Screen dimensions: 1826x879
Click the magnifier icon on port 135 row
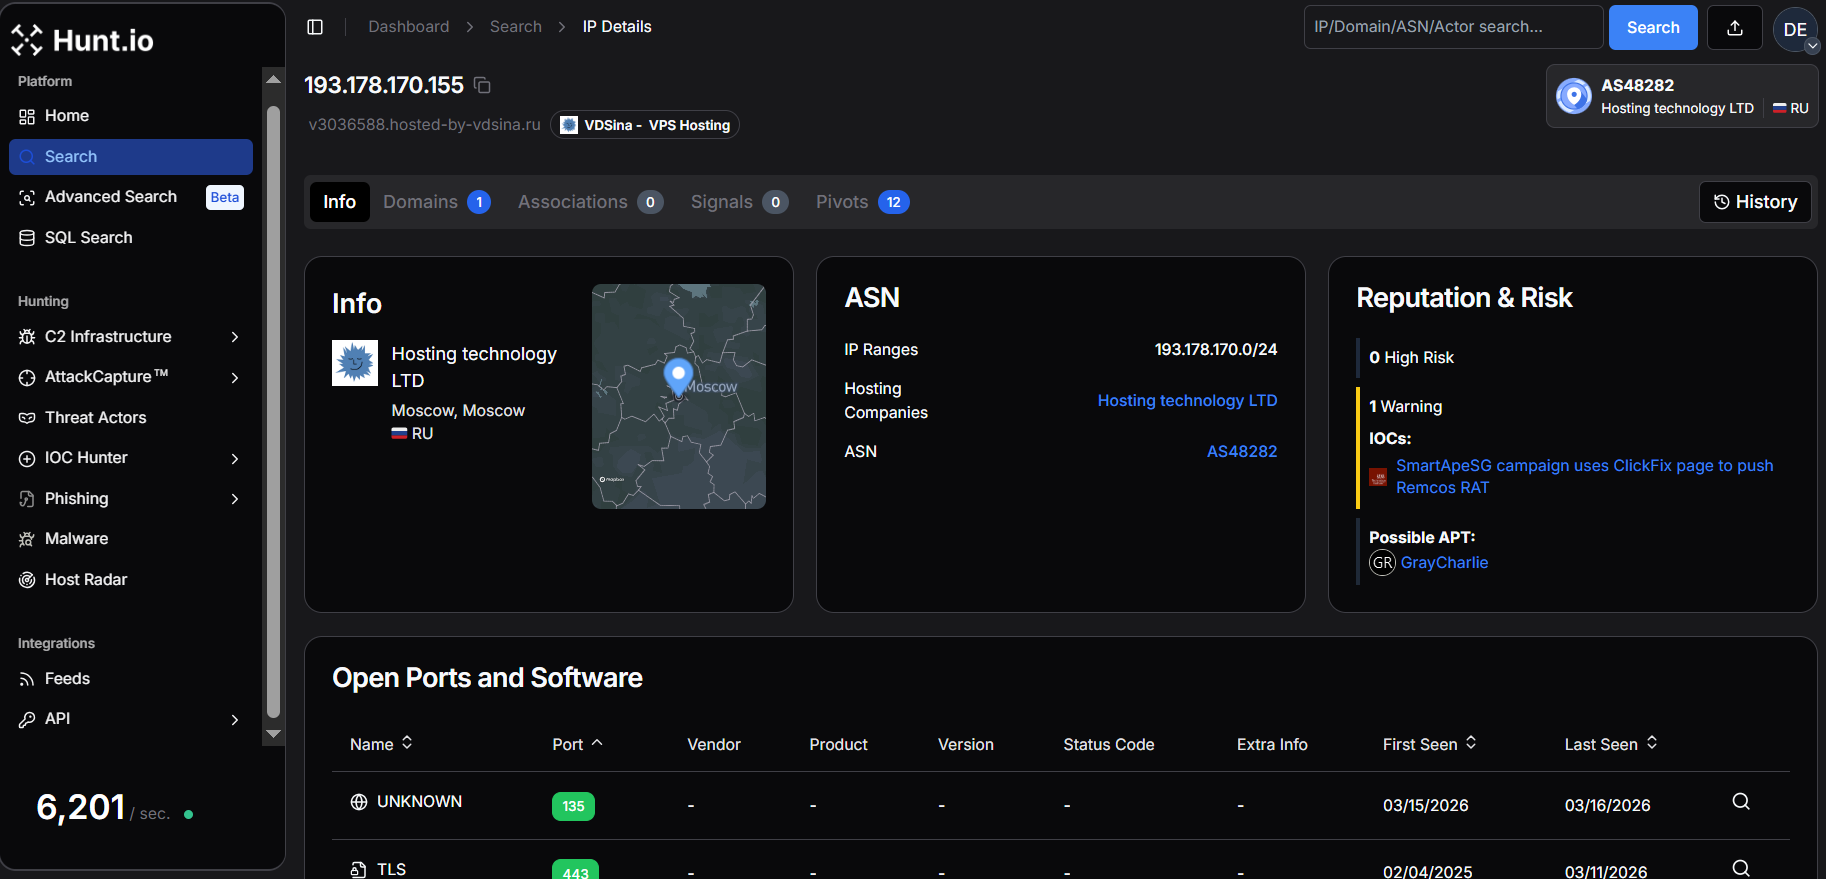(1740, 802)
